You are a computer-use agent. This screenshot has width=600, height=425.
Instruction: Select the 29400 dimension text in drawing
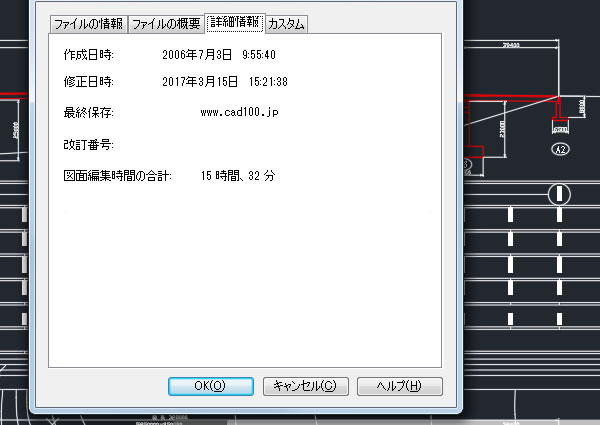tap(511, 45)
